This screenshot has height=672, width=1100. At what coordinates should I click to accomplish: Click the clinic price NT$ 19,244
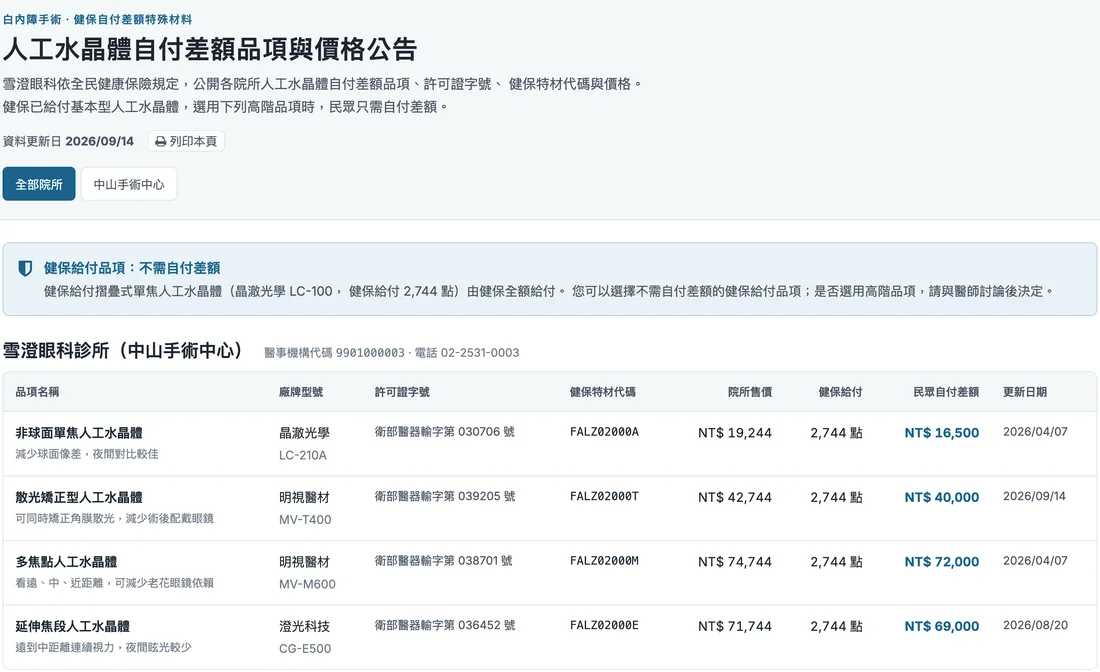click(x=735, y=433)
